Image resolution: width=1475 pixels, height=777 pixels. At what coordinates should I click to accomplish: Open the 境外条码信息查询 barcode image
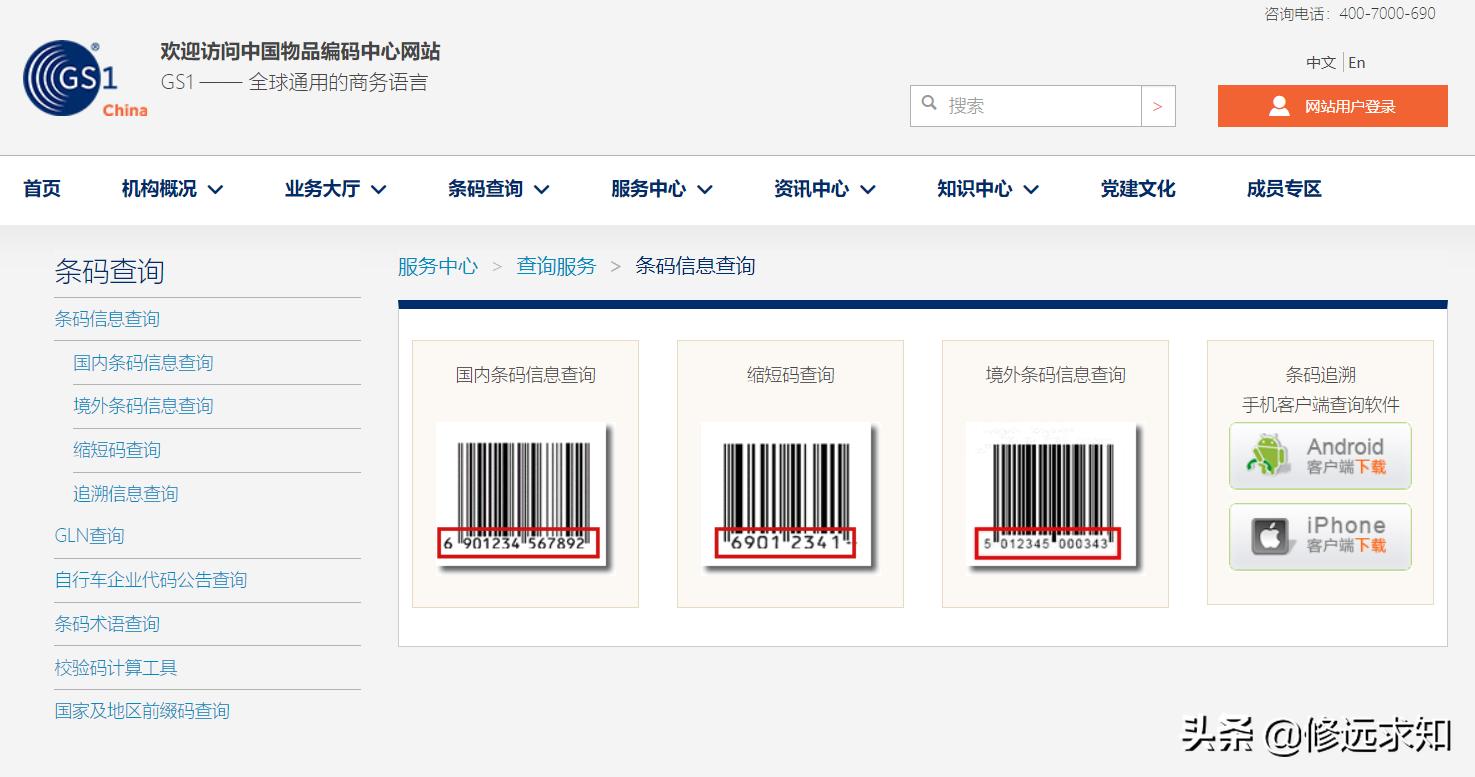pos(1054,497)
